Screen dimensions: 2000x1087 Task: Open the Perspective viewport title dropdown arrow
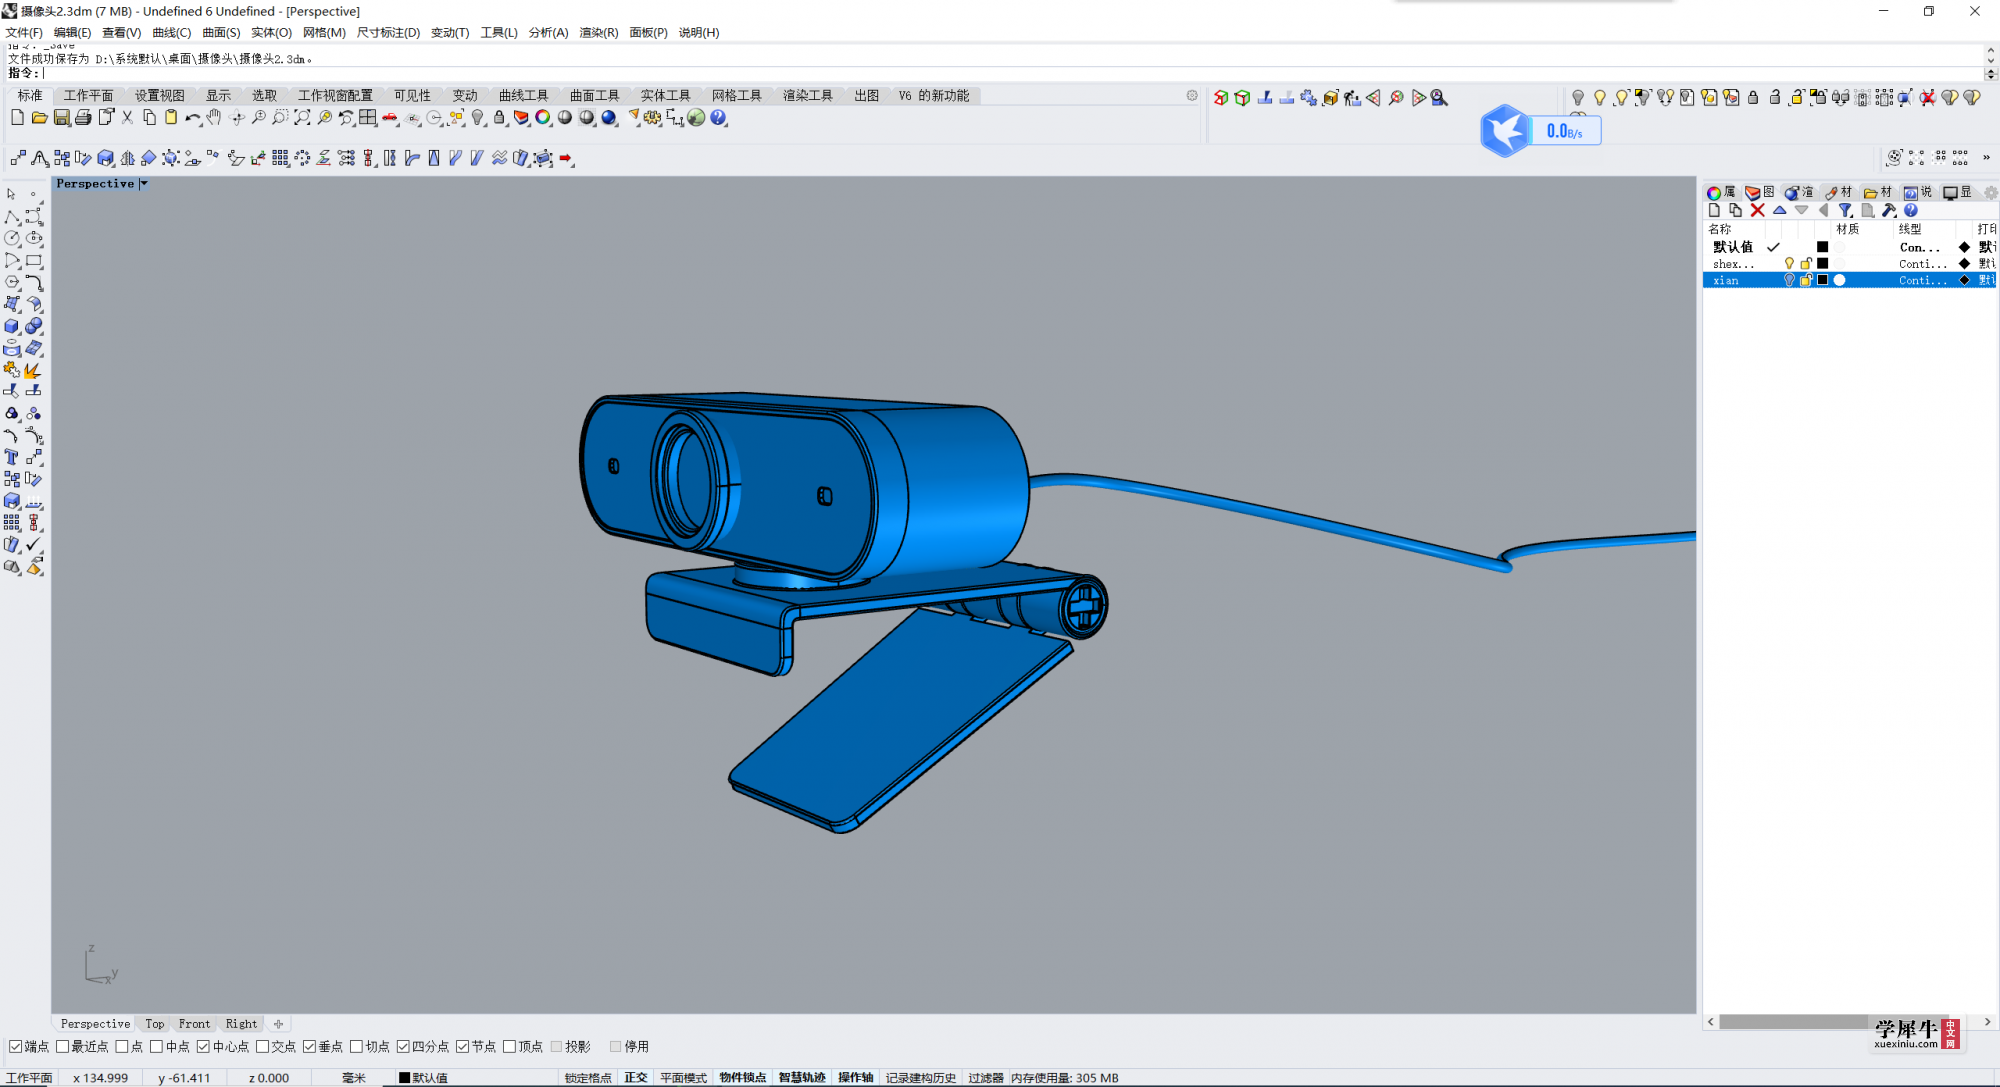[x=143, y=184]
